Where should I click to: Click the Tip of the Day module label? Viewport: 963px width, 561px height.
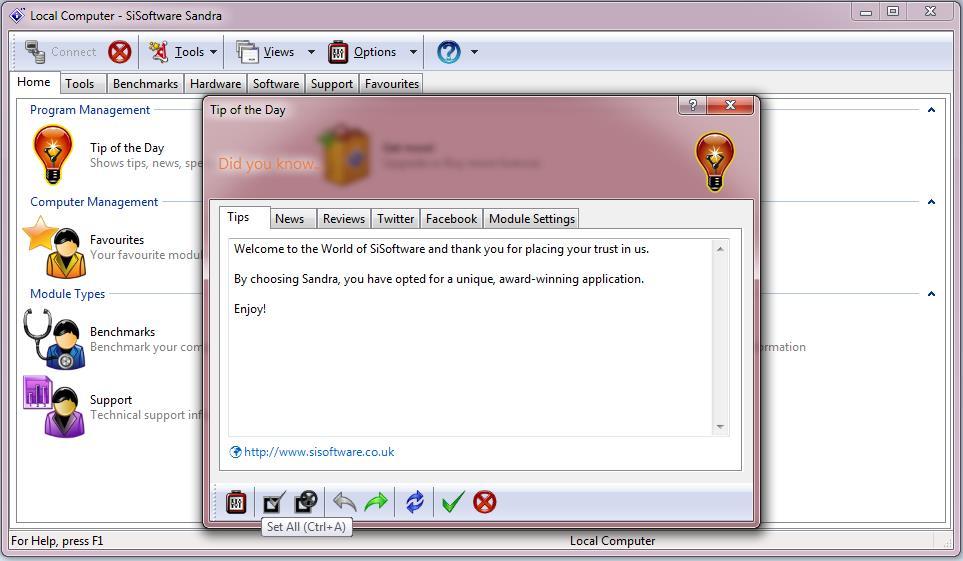pyautogui.click(x=127, y=148)
